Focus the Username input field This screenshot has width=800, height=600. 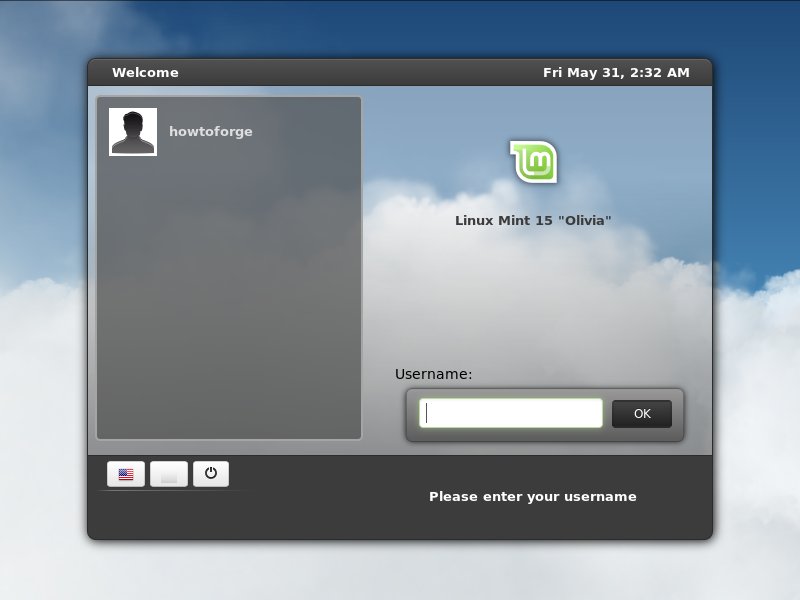[511, 413]
